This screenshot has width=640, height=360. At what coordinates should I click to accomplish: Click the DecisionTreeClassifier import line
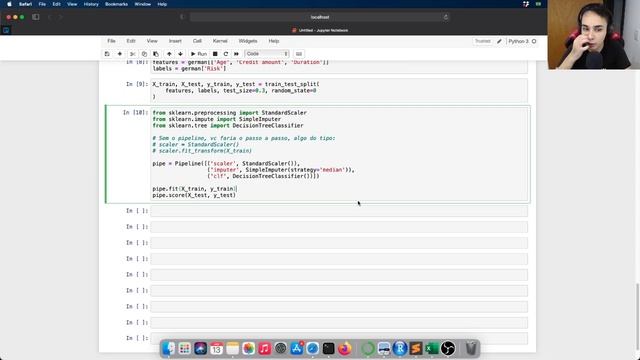pos(228,125)
